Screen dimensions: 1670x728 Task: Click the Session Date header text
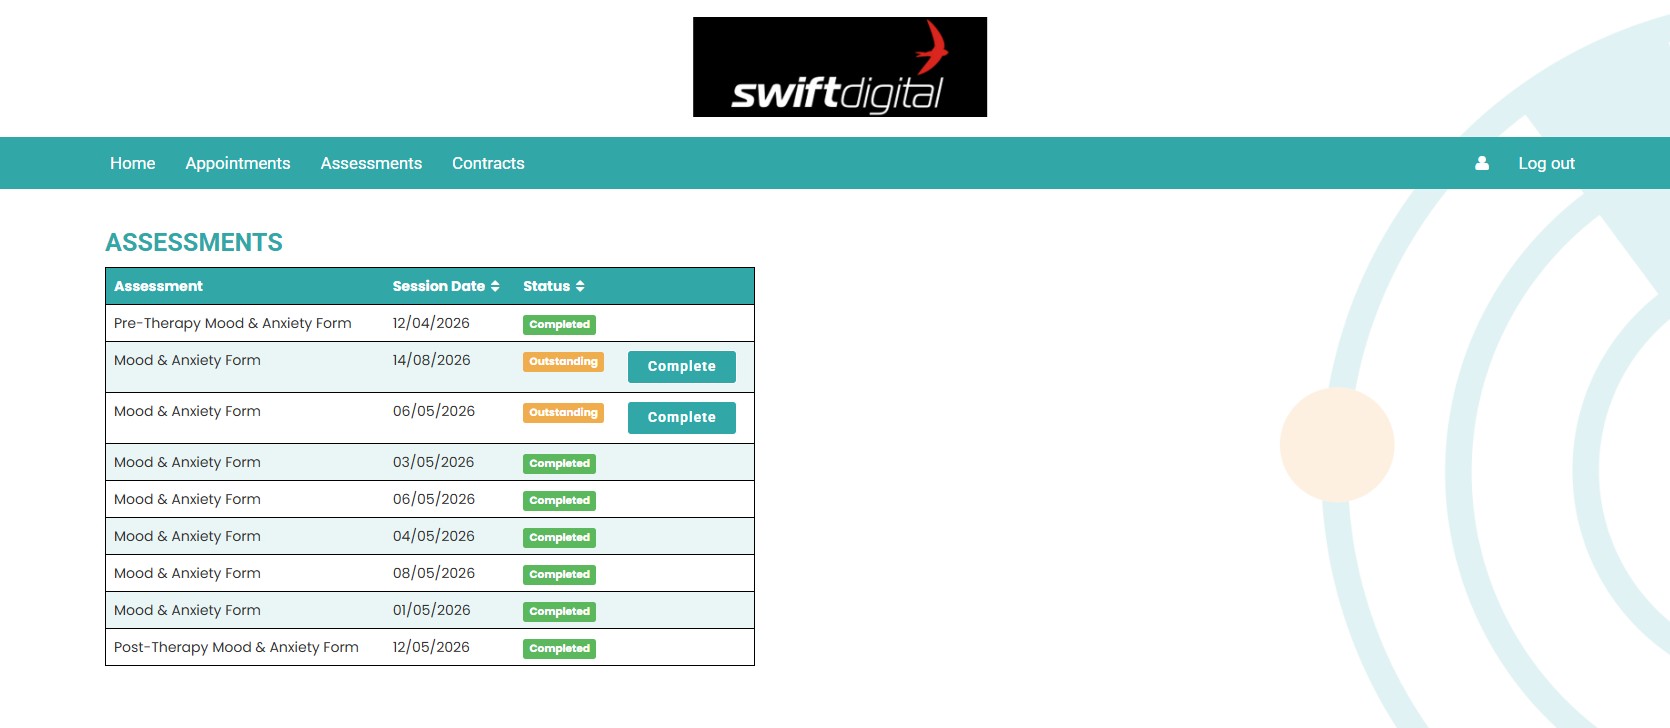coord(439,286)
